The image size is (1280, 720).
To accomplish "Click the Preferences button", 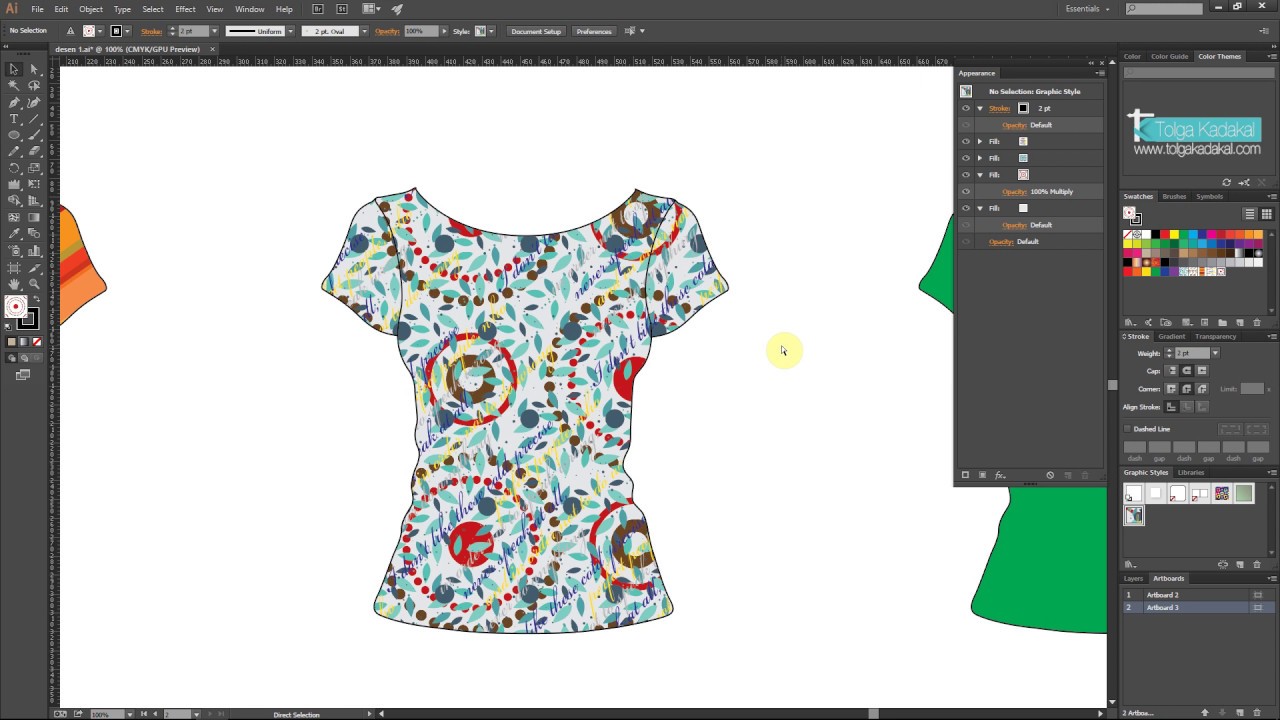I will click(x=594, y=31).
